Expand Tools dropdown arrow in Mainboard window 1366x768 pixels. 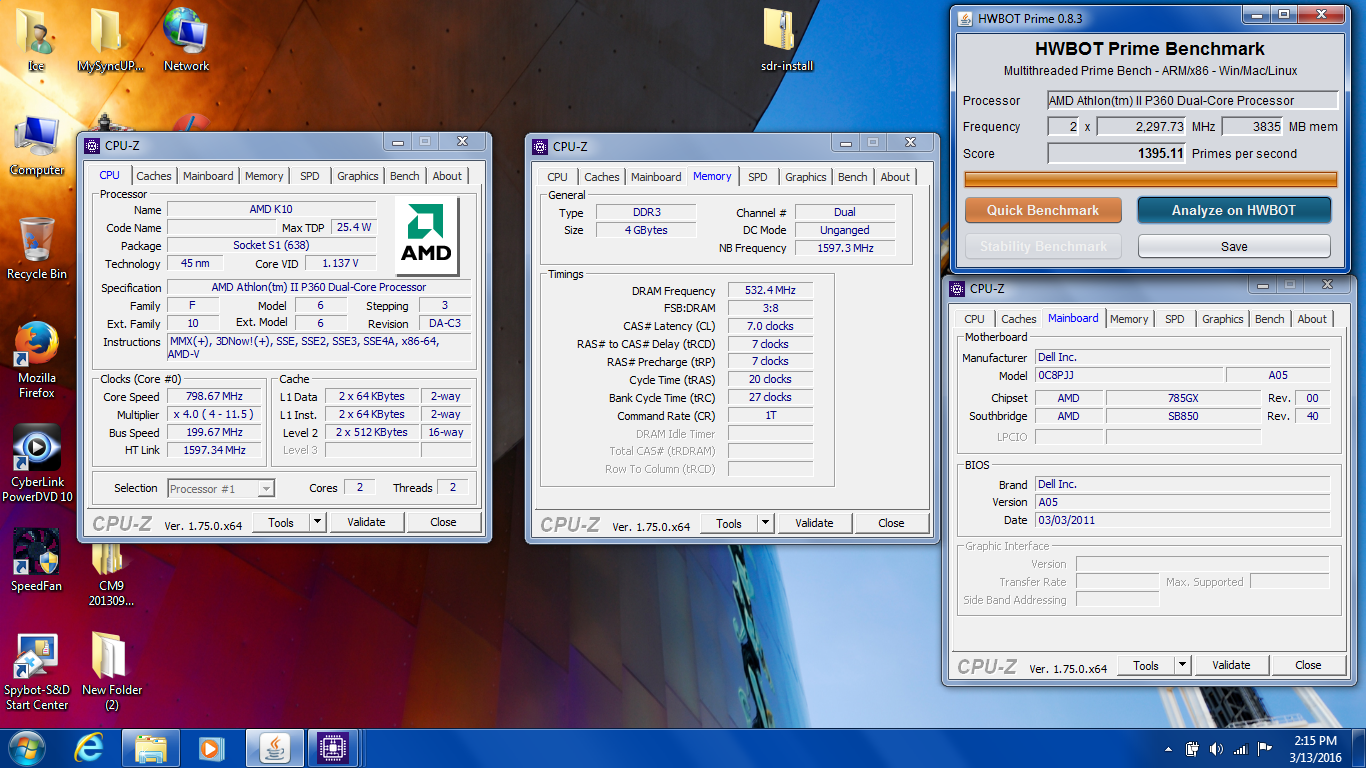(x=1182, y=665)
